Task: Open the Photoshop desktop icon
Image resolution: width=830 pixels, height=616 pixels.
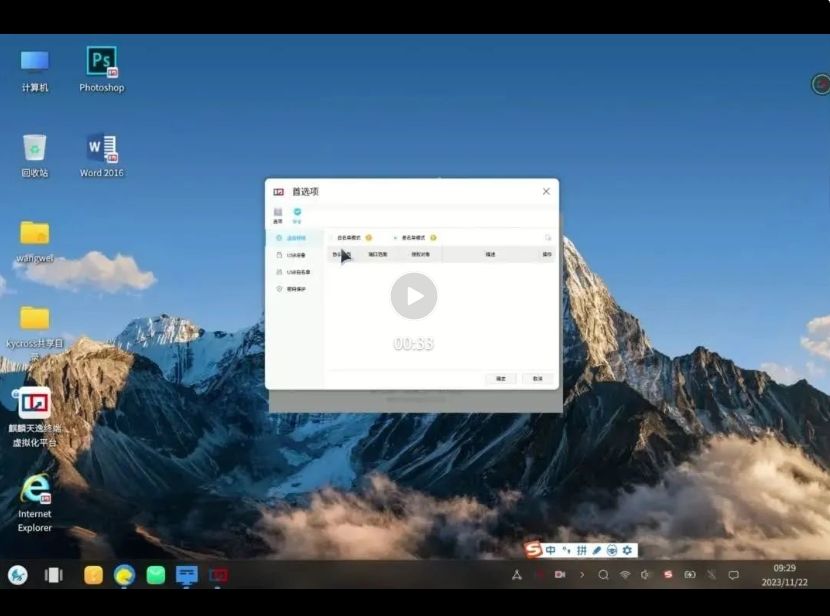Action: coord(101,62)
